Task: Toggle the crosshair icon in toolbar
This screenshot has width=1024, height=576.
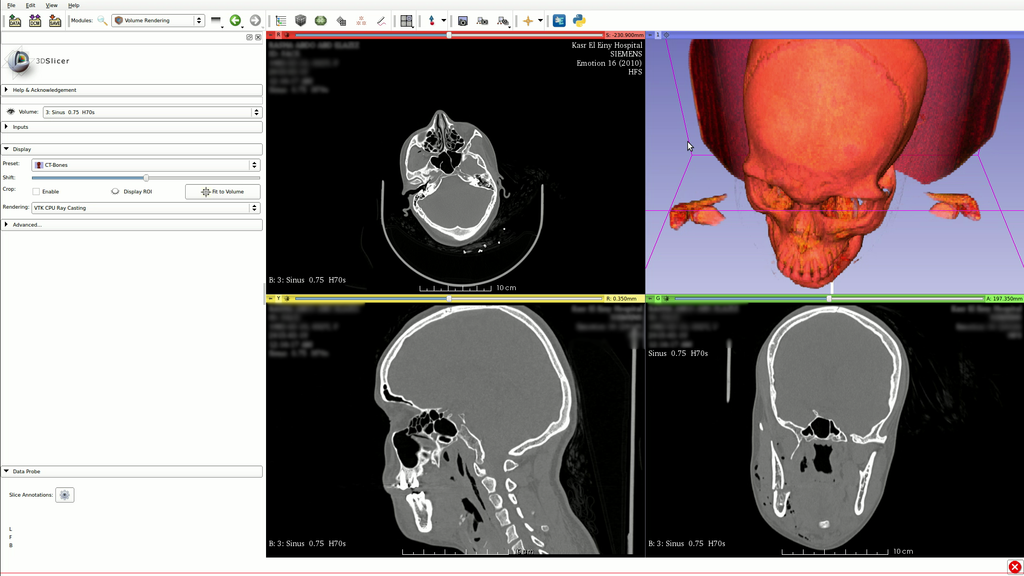Action: click(x=528, y=21)
